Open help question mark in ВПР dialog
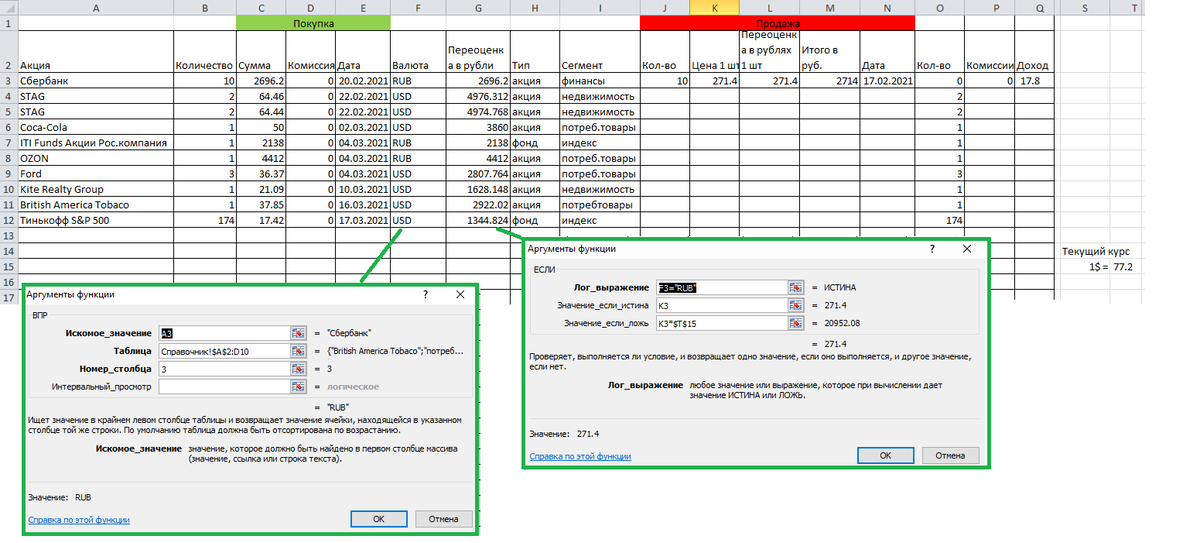1200x543 pixels. [x=424, y=295]
